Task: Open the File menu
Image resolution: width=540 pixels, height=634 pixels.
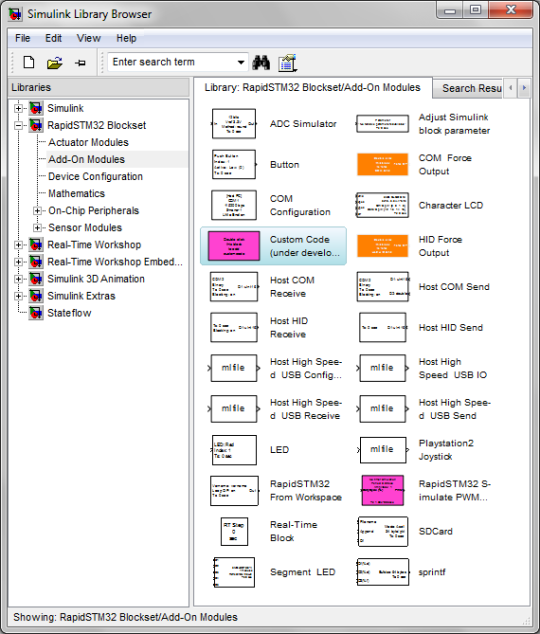Action: pos(23,38)
